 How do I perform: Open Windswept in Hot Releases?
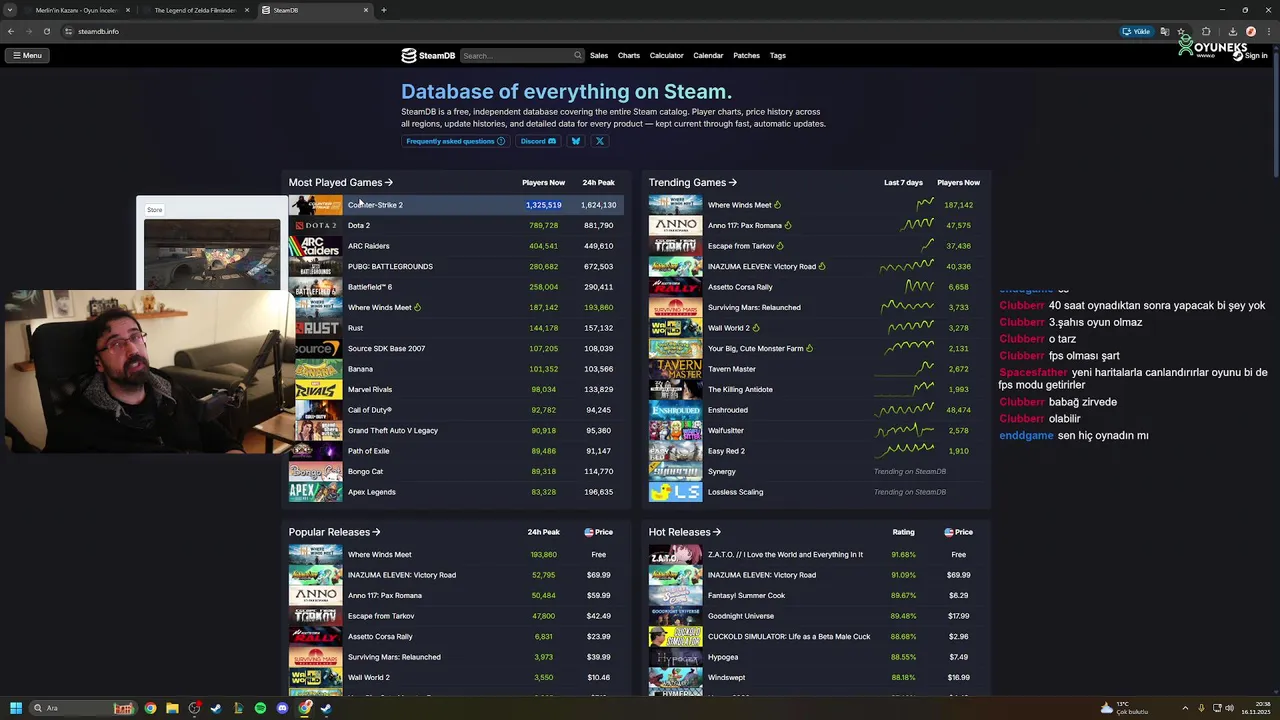click(x=727, y=677)
